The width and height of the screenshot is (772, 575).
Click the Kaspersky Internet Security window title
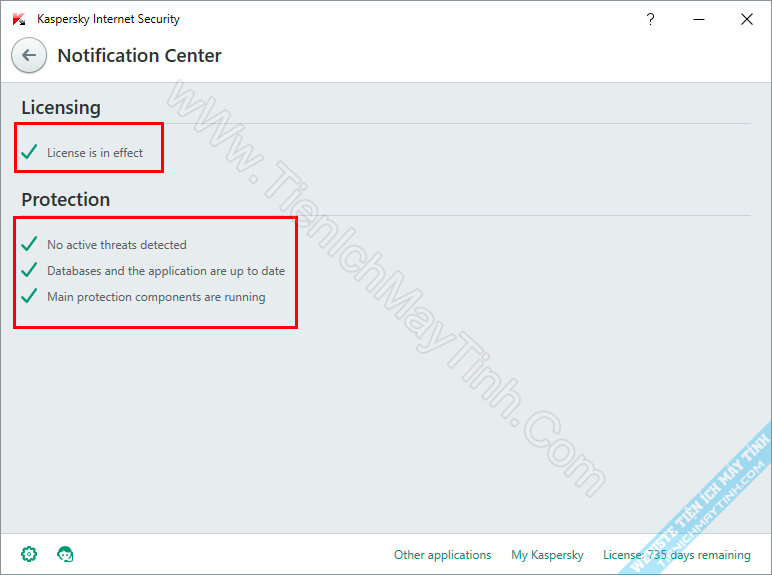point(108,19)
